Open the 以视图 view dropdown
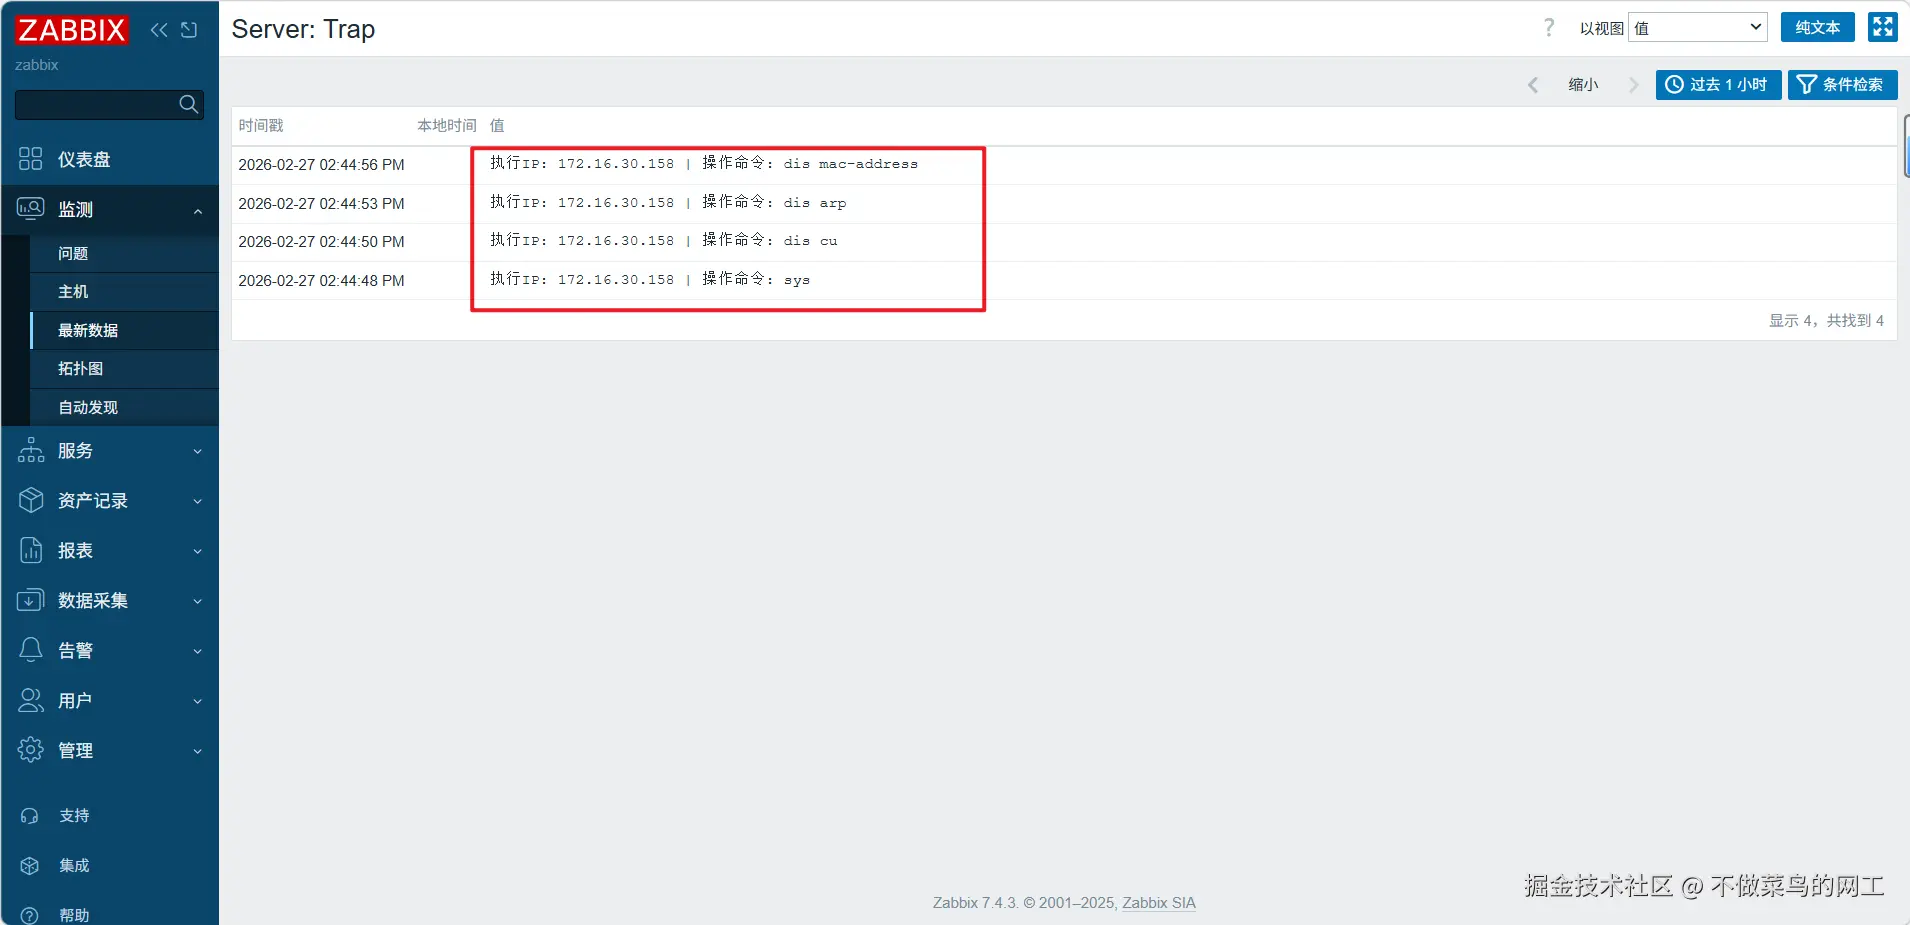 [x=1698, y=28]
